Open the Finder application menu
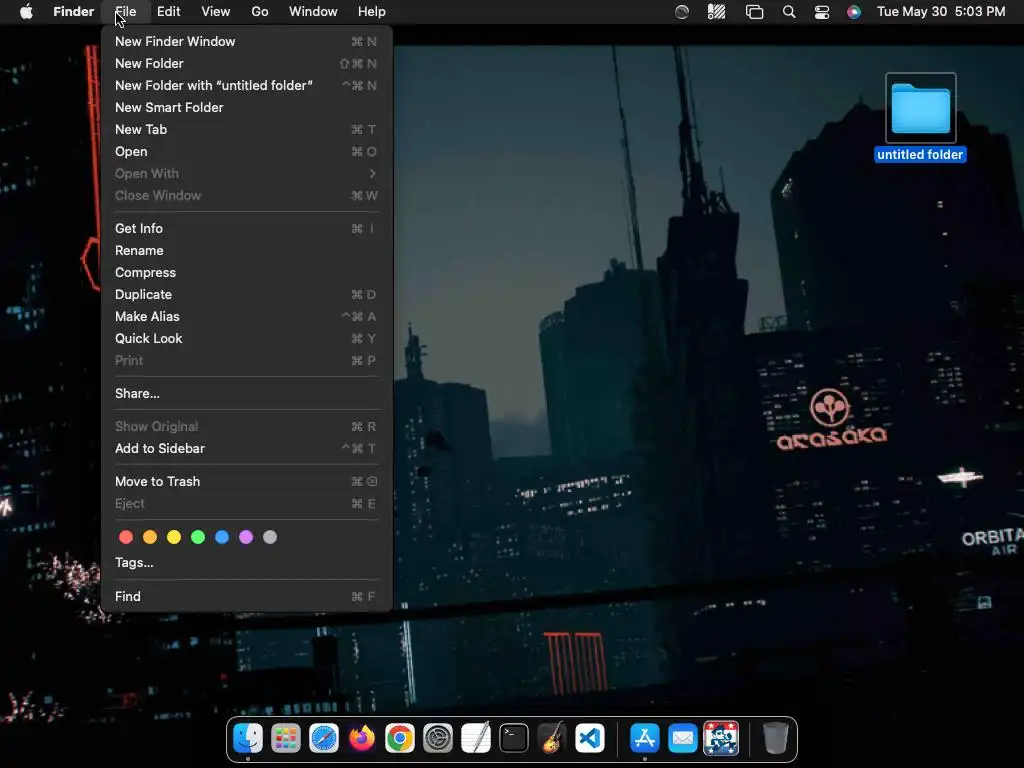Image resolution: width=1024 pixels, height=768 pixels. (x=73, y=12)
